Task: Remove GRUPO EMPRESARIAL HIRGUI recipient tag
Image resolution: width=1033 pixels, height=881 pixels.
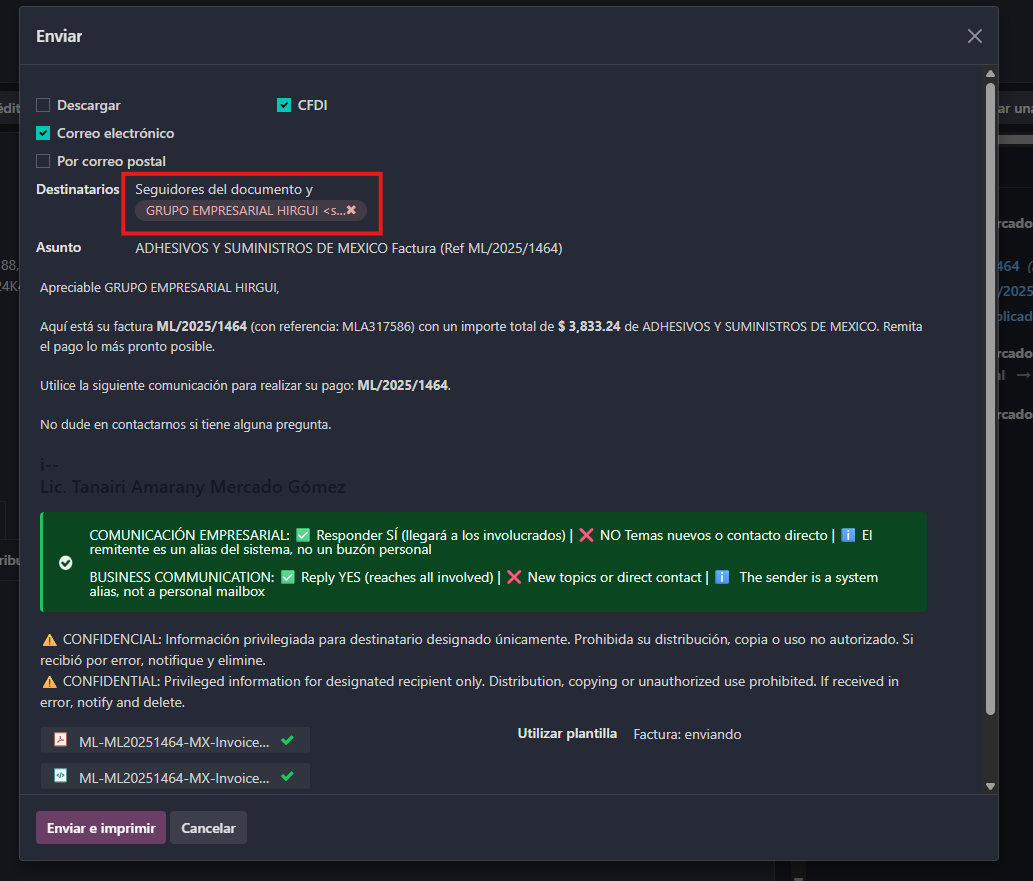Action: (351, 210)
